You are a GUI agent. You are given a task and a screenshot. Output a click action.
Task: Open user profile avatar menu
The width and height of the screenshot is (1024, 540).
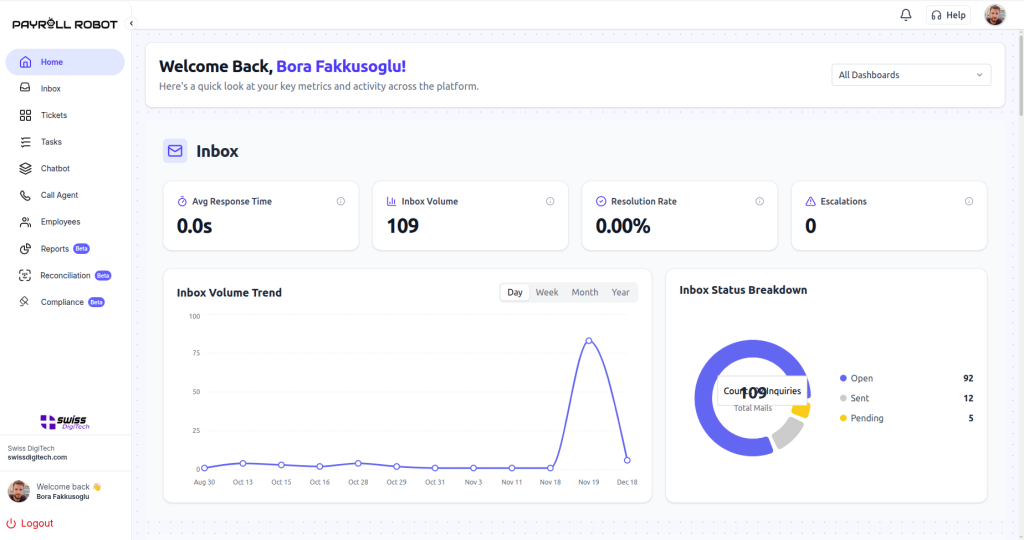coord(994,15)
